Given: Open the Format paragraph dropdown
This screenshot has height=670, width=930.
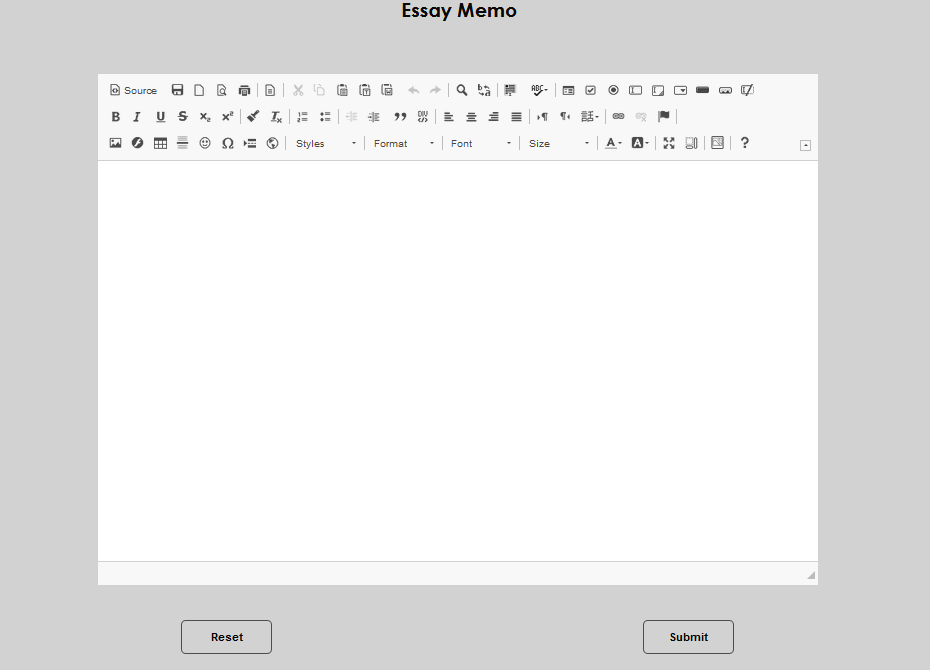Looking at the screenshot, I should pos(400,143).
